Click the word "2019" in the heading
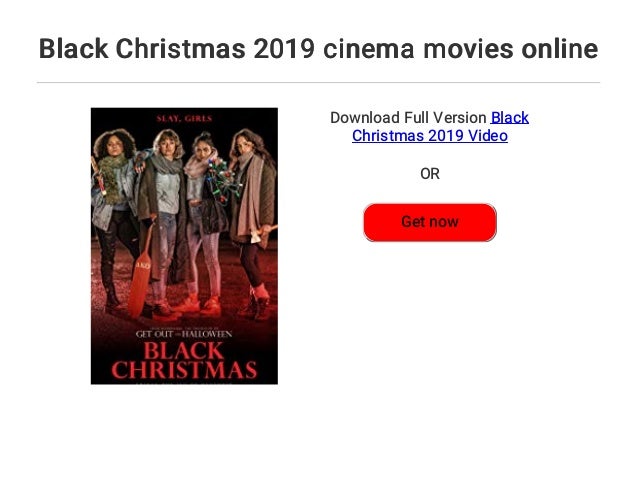This screenshot has height=479, width=638. (284, 49)
